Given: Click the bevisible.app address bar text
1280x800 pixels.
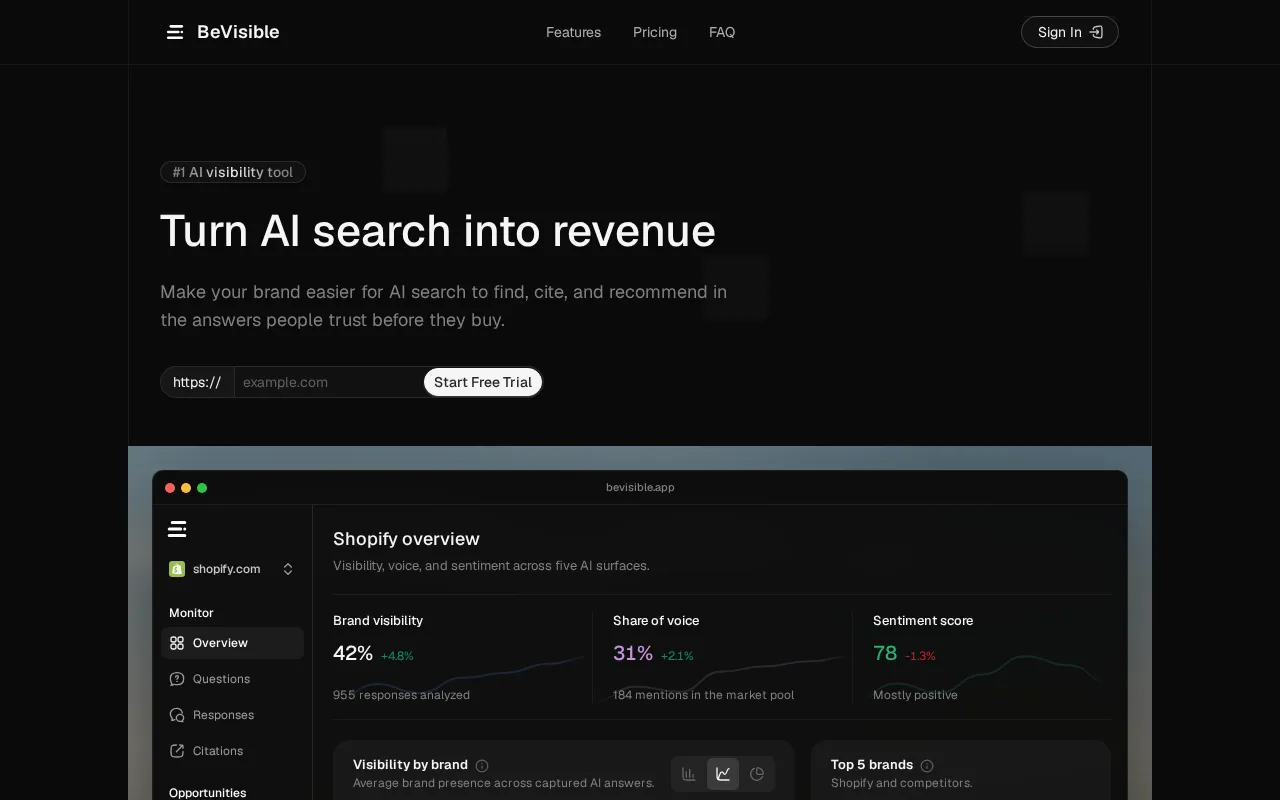Looking at the screenshot, I should point(640,487).
